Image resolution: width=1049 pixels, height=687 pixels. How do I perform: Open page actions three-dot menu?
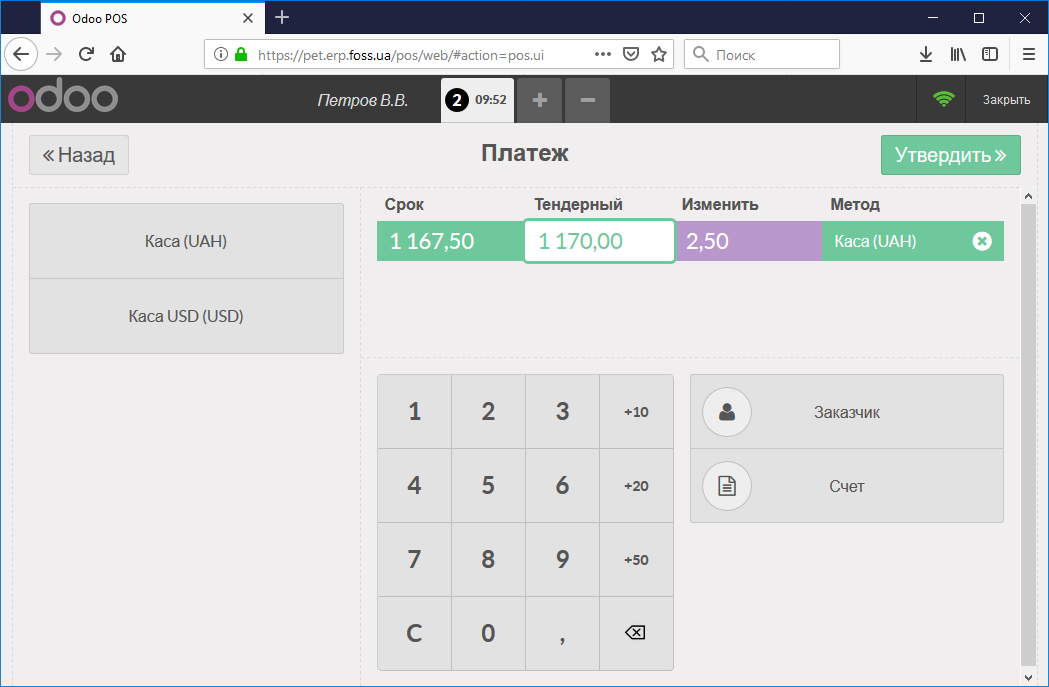[x=603, y=54]
